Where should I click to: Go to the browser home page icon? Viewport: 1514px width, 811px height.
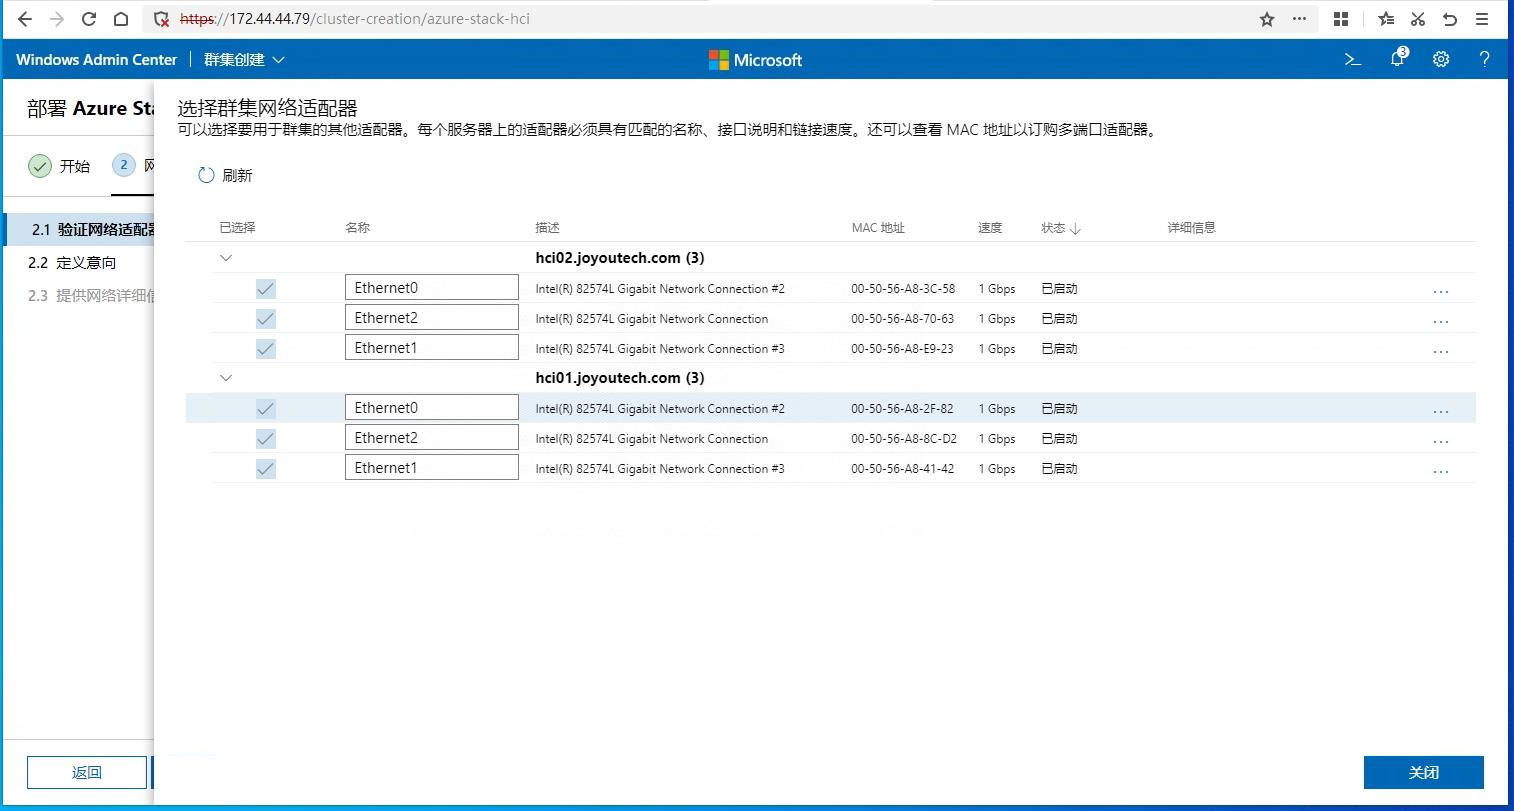point(121,19)
